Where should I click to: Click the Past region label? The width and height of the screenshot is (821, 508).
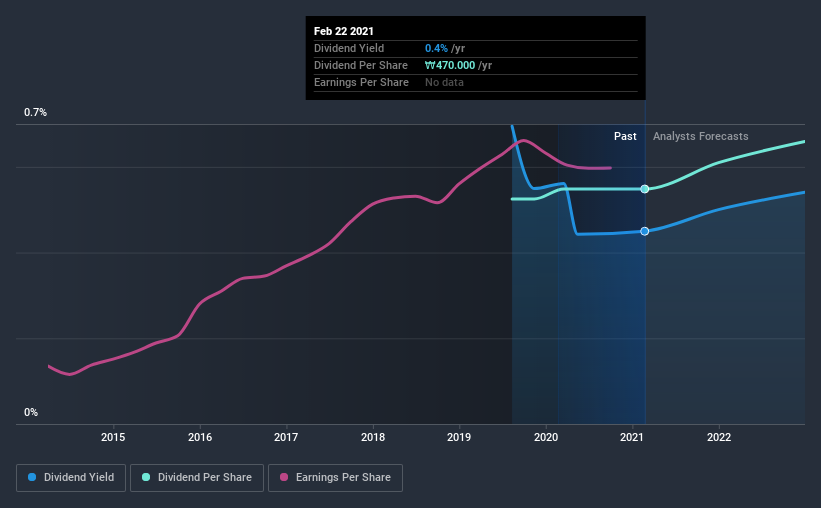click(x=625, y=136)
